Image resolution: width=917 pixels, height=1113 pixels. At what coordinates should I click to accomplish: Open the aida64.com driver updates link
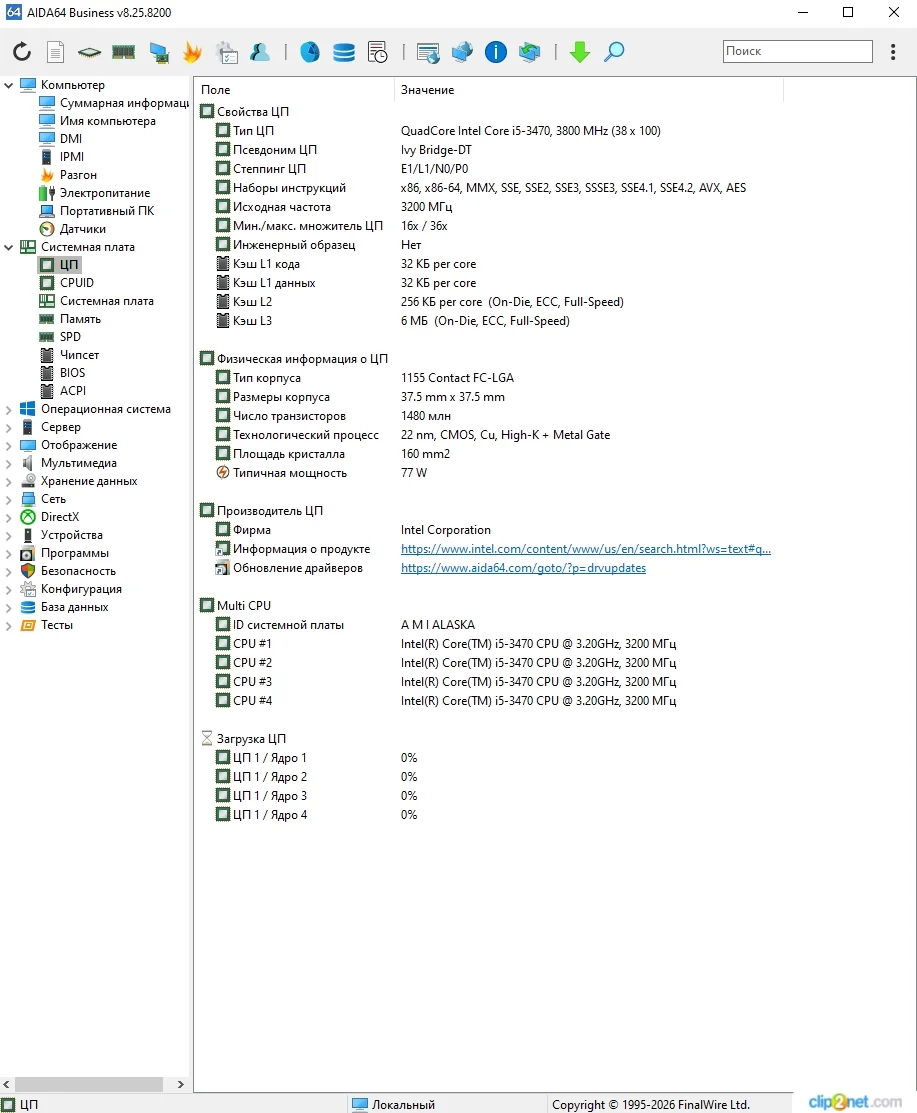coord(523,568)
